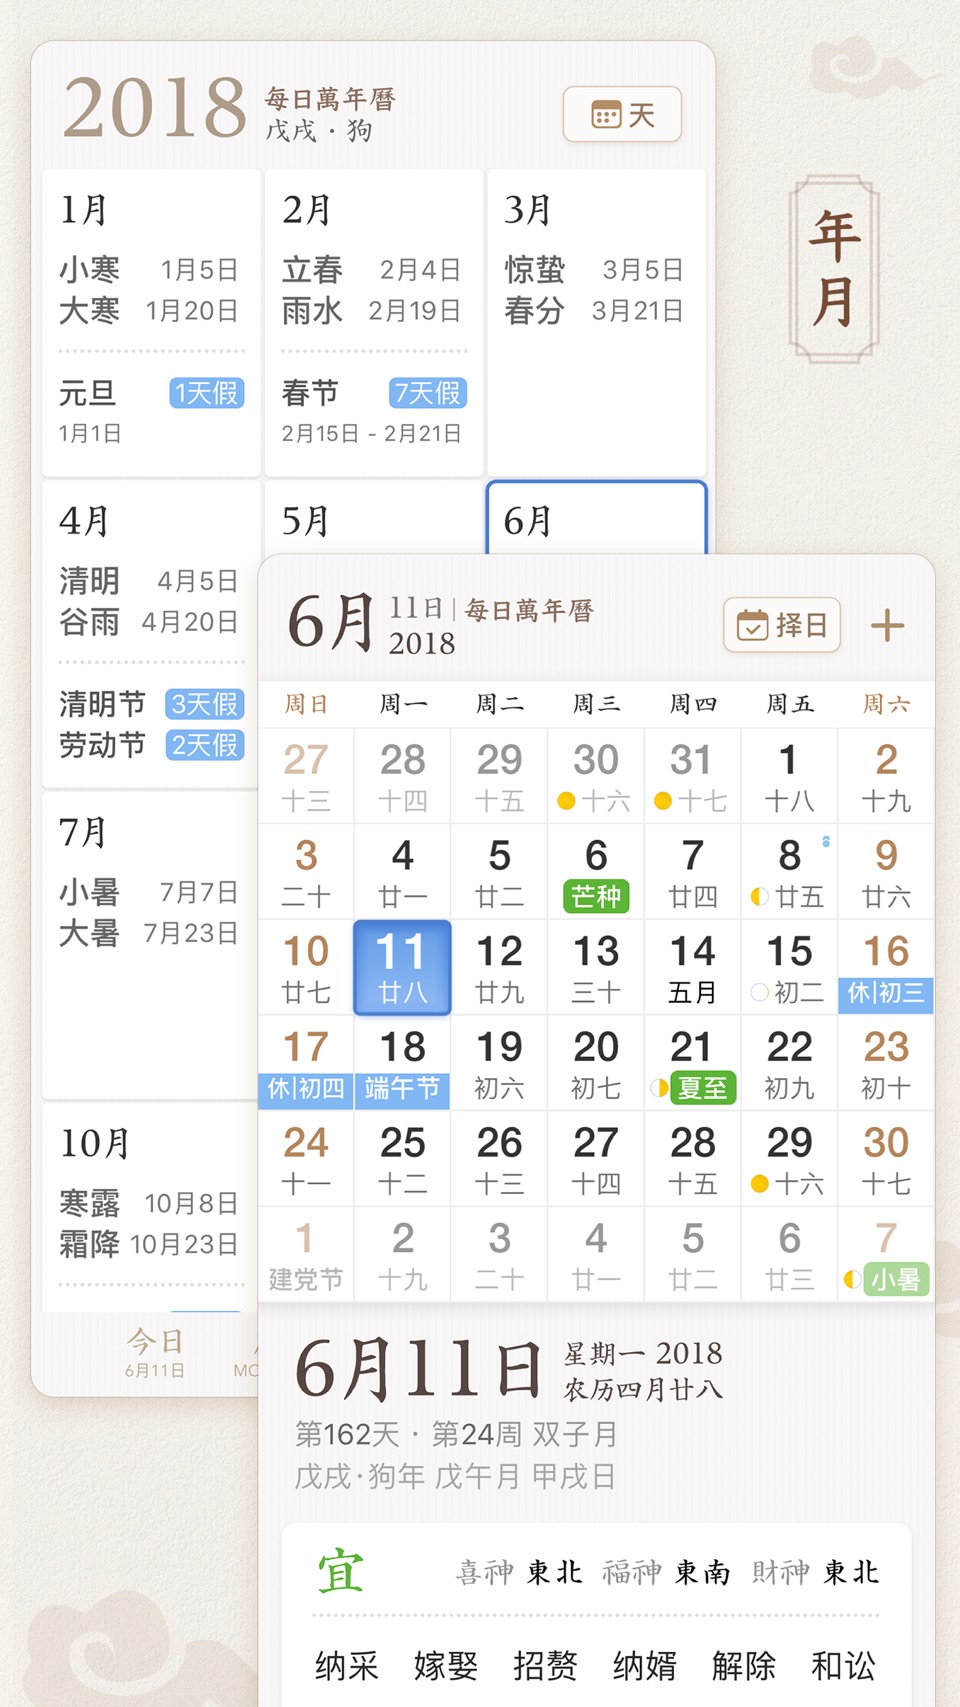Select July 1 建党节 date cell

click(306, 1255)
